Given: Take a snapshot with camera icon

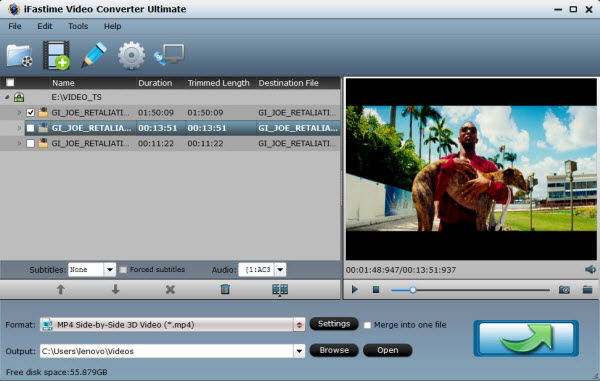Looking at the screenshot, I should [564, 290].
